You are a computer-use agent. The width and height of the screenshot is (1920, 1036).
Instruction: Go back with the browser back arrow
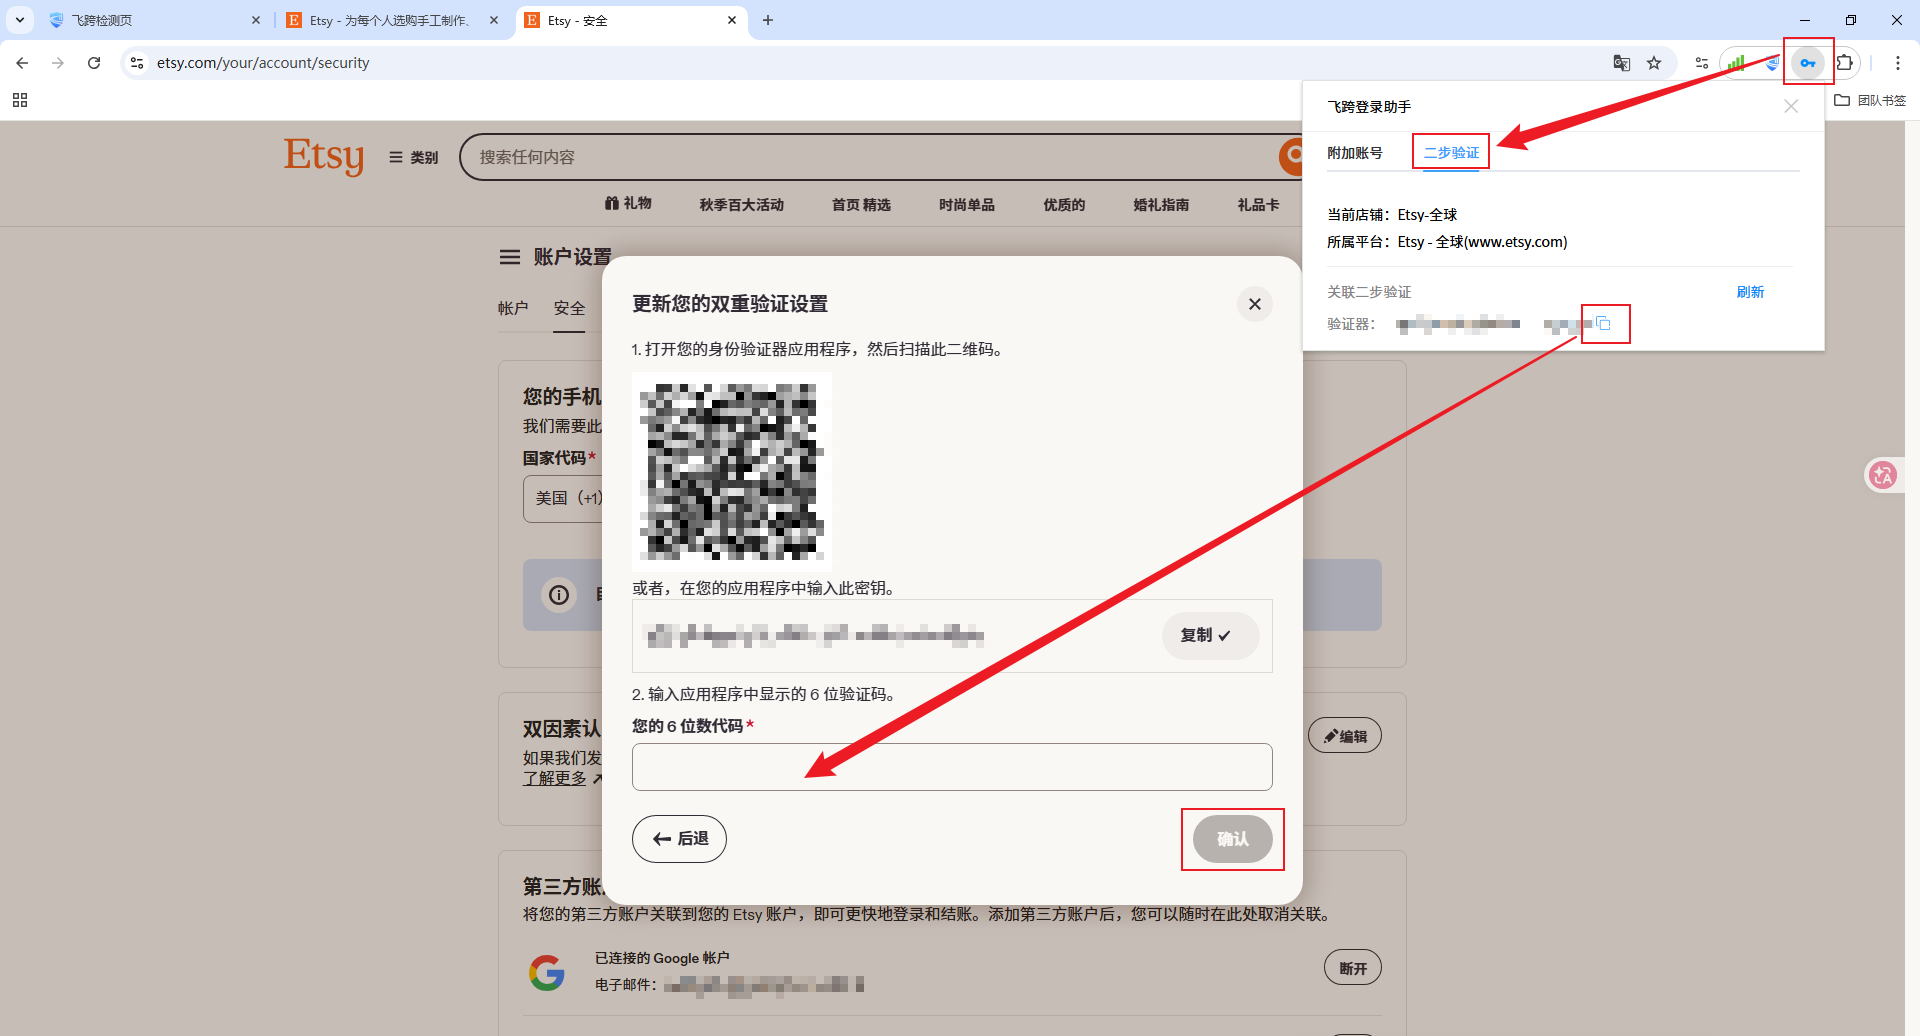coord(22,63)
